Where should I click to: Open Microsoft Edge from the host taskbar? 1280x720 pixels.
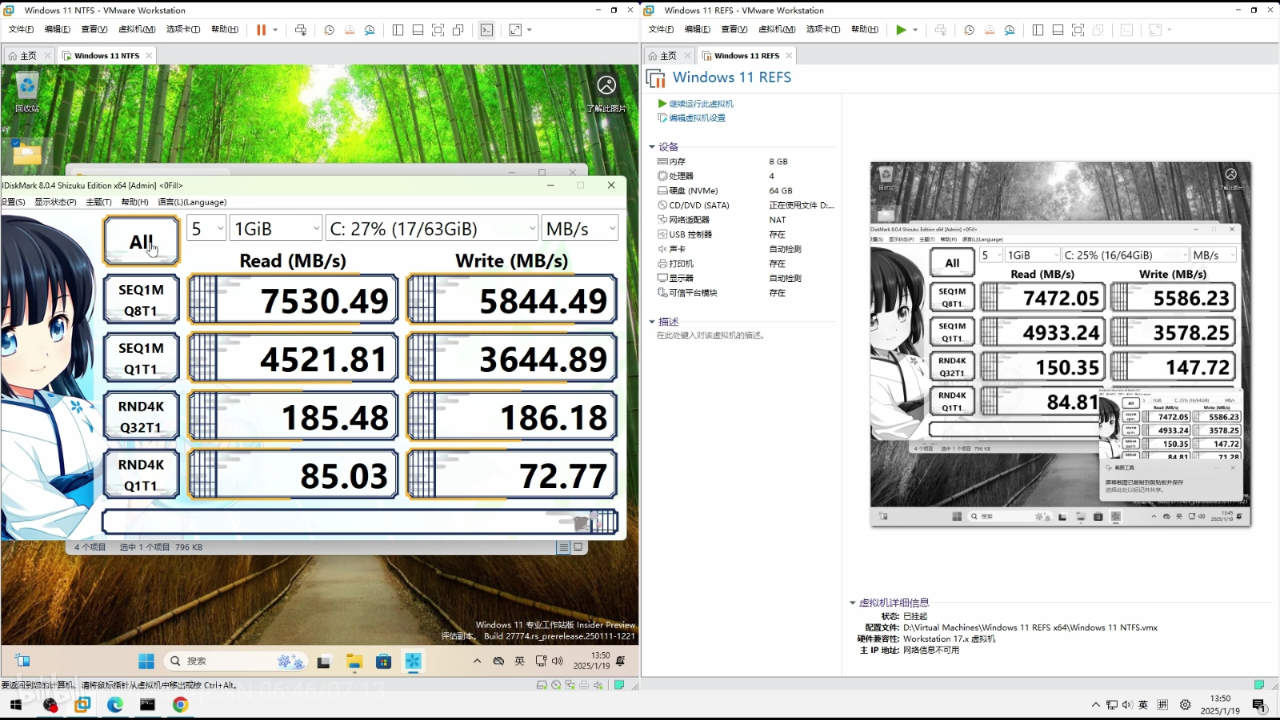click(x=115, y=705)
